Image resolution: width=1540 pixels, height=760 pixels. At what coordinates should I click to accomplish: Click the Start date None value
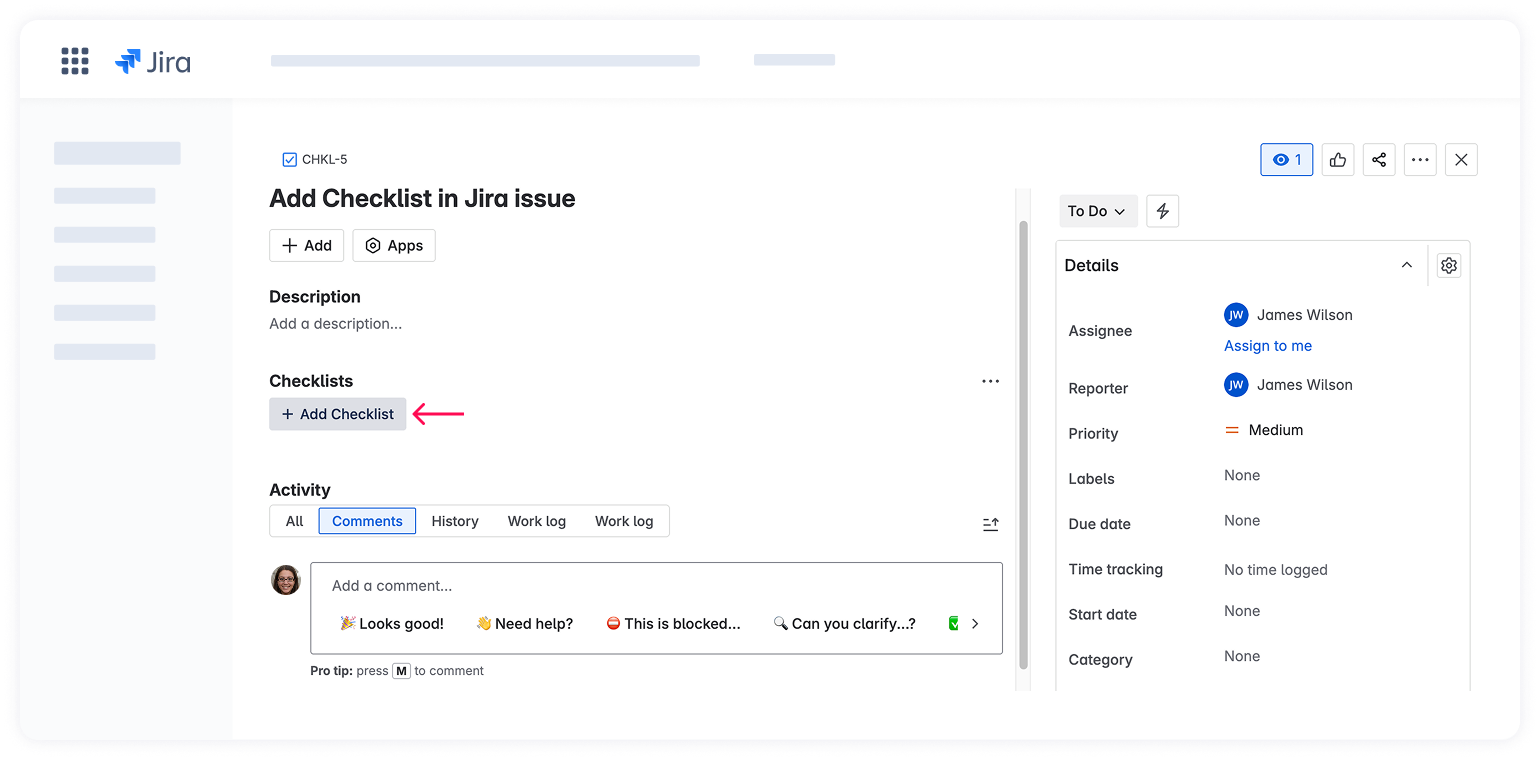point(1242,611)
